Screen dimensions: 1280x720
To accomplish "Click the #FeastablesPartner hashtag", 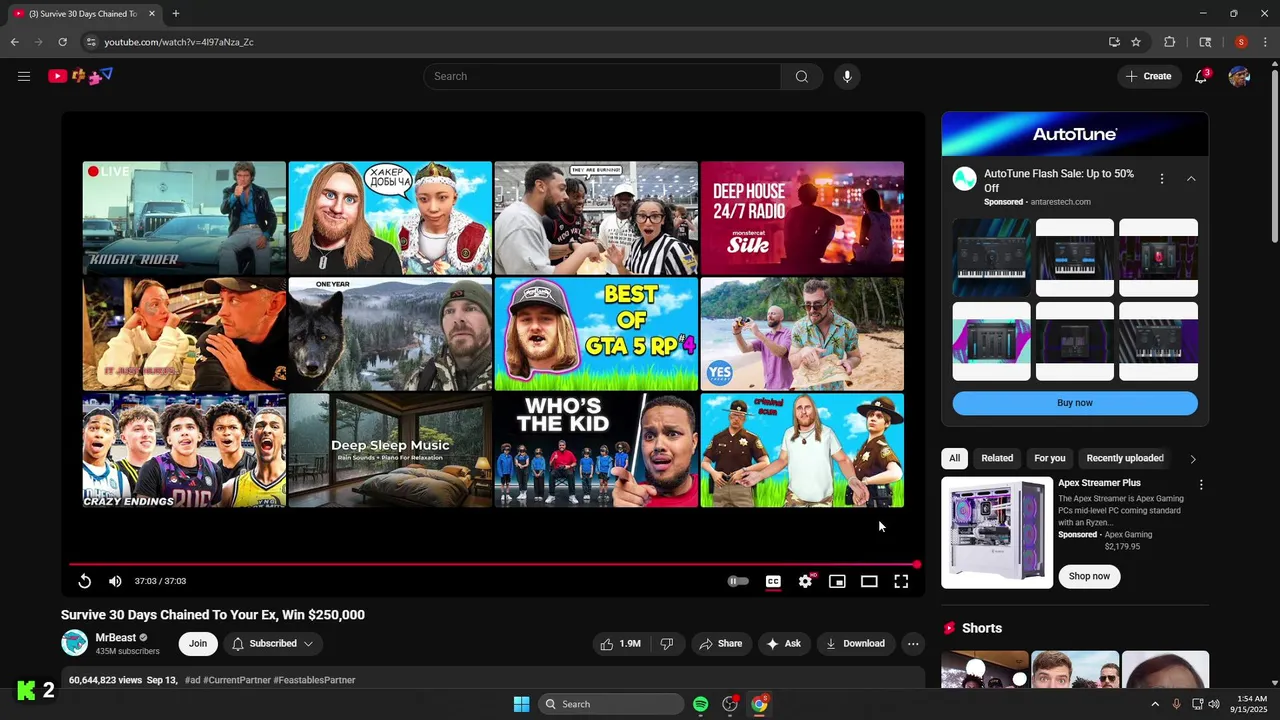I will coord(314,680).
